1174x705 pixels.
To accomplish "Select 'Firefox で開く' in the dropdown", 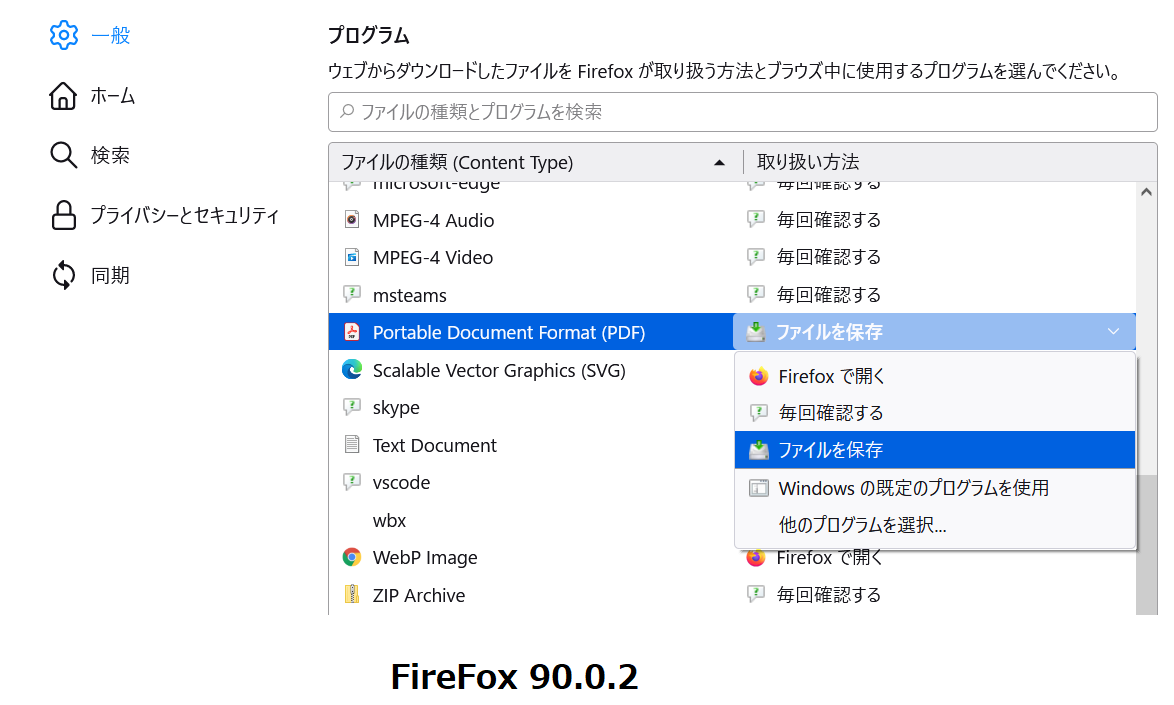I will click(831, 377).
